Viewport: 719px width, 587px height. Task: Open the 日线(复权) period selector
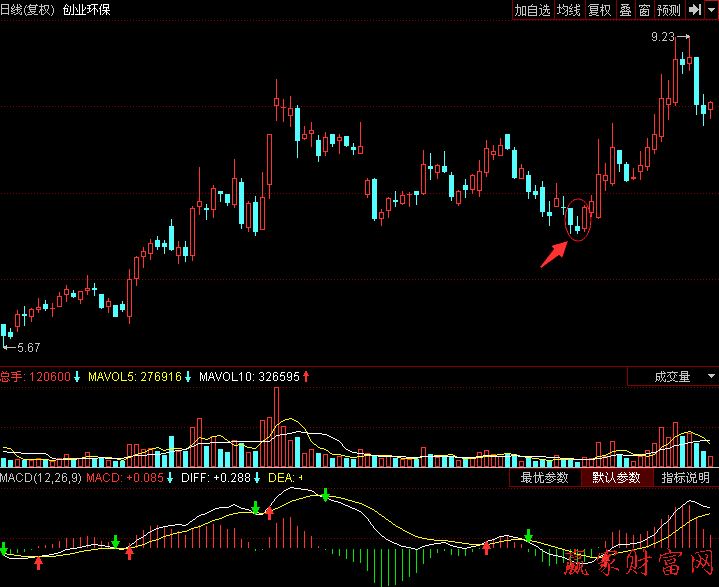28,10
